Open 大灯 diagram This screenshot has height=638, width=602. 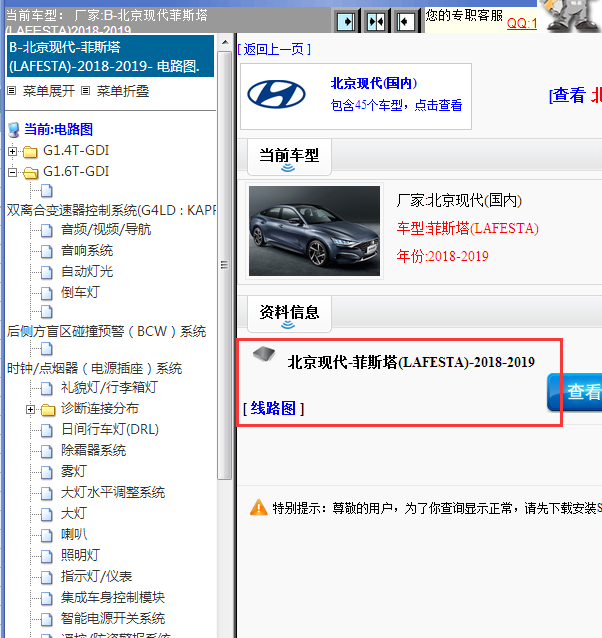tap(74, 513)
